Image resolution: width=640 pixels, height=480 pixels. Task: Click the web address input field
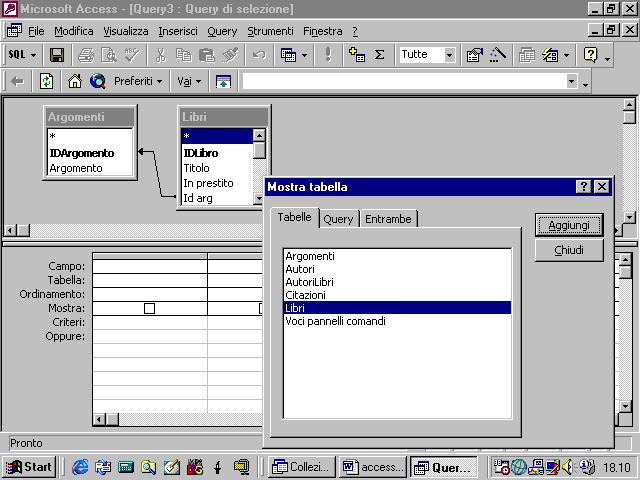[404, 81]
